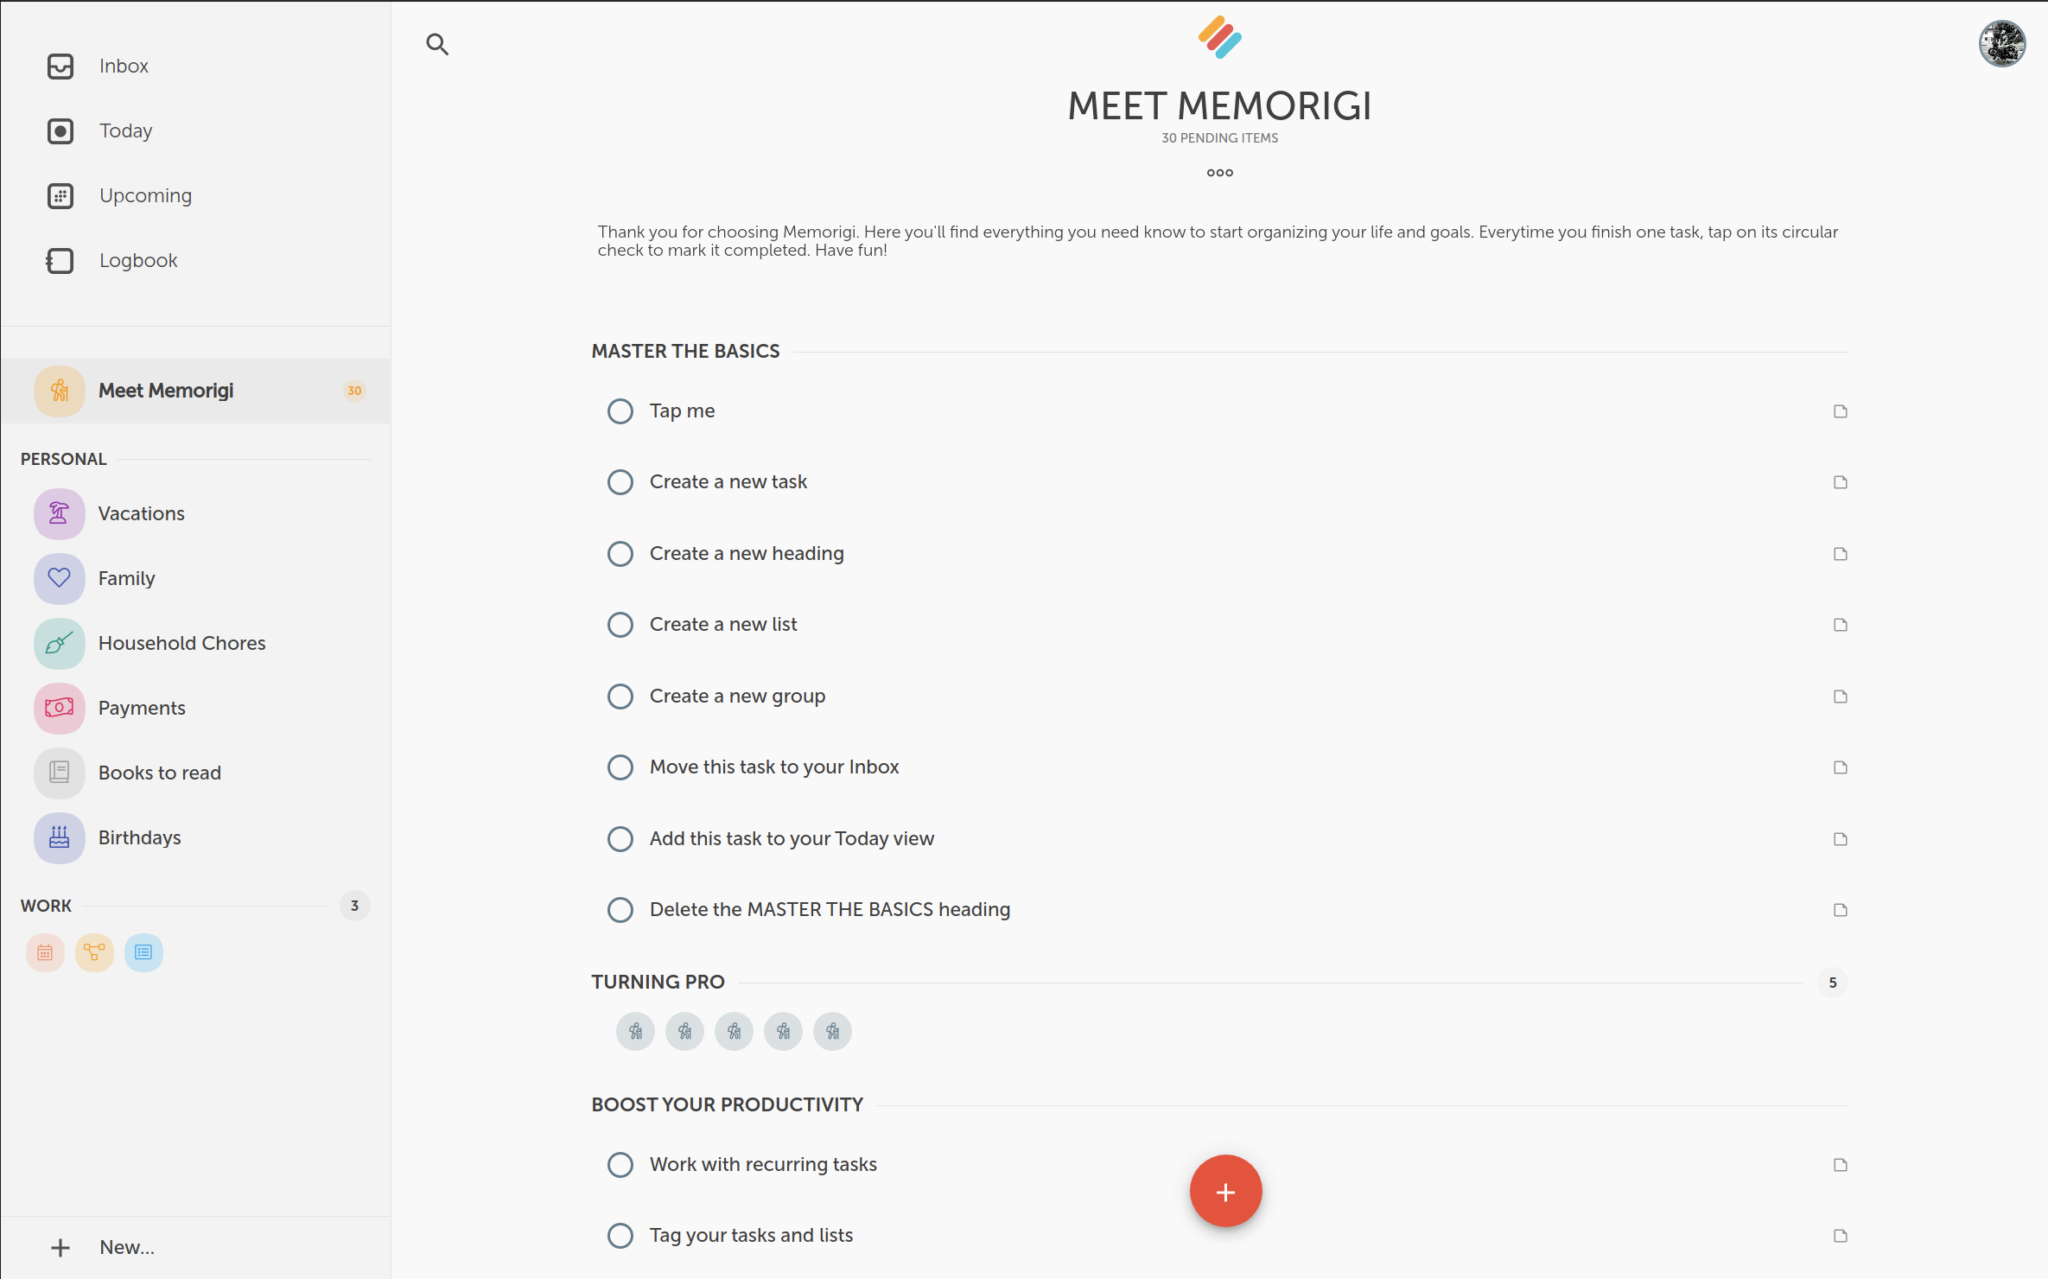Click the Master the Basics heading
This screenshot has height=1279, width=2048.
(685, 351)
